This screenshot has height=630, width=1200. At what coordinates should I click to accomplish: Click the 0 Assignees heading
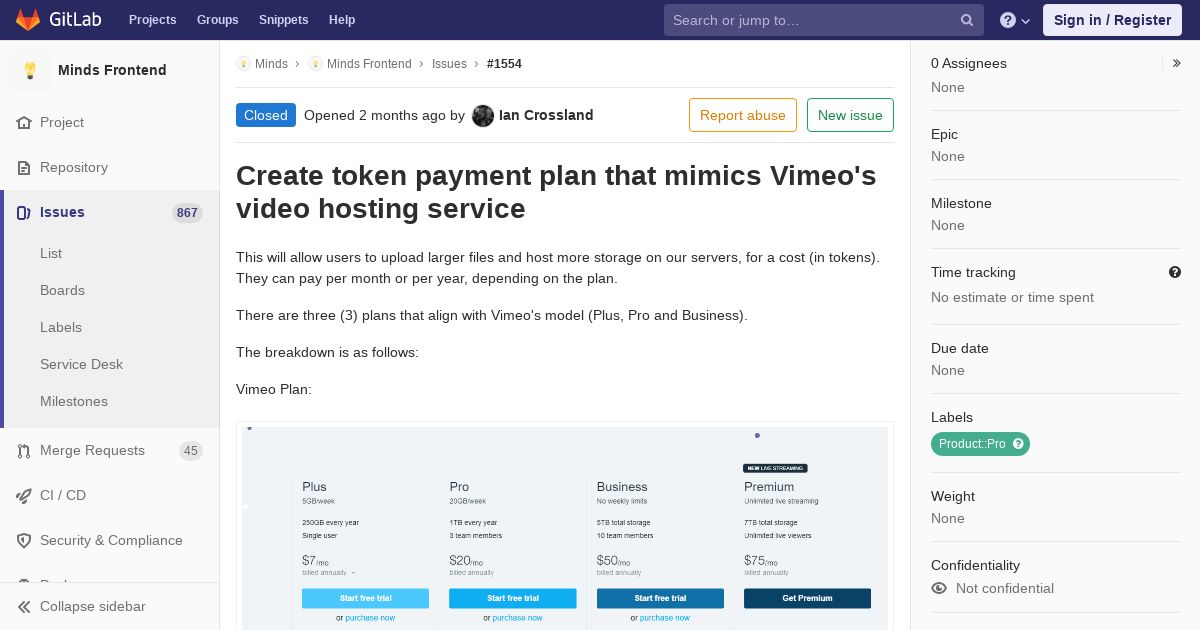point(969,63)
